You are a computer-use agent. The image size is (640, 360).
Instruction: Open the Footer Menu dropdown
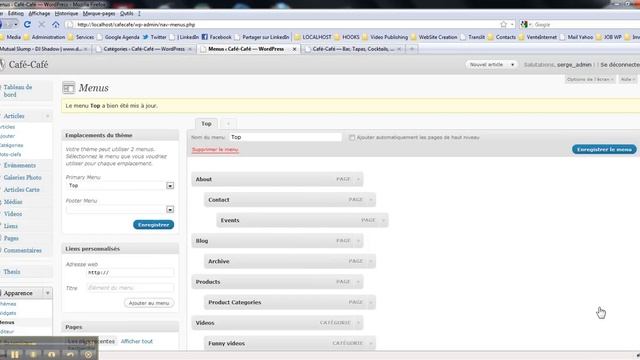click(170, 209)
